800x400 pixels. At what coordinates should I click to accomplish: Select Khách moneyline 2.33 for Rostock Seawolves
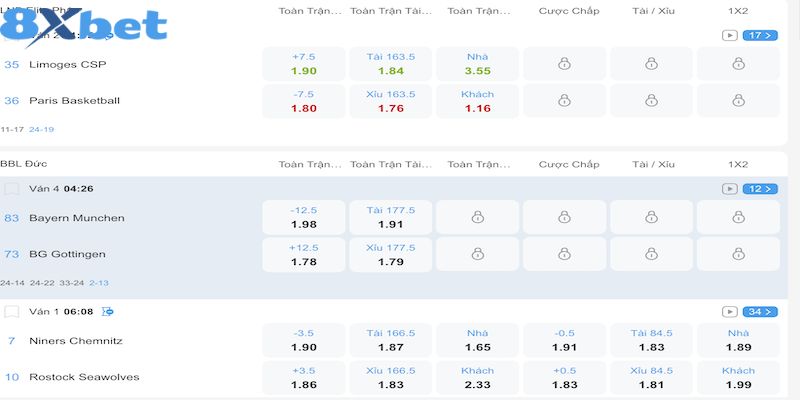(478, 378)
